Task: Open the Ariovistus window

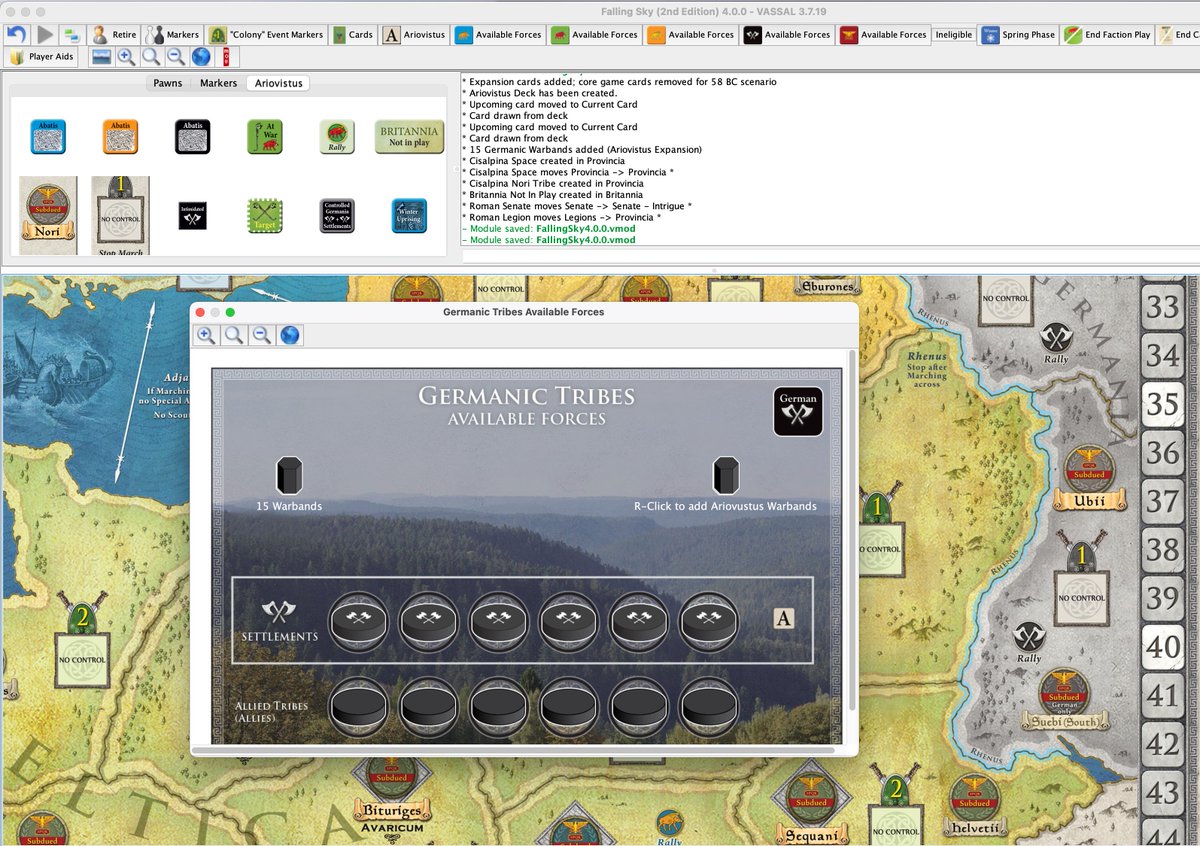Action: pos(415,33)
